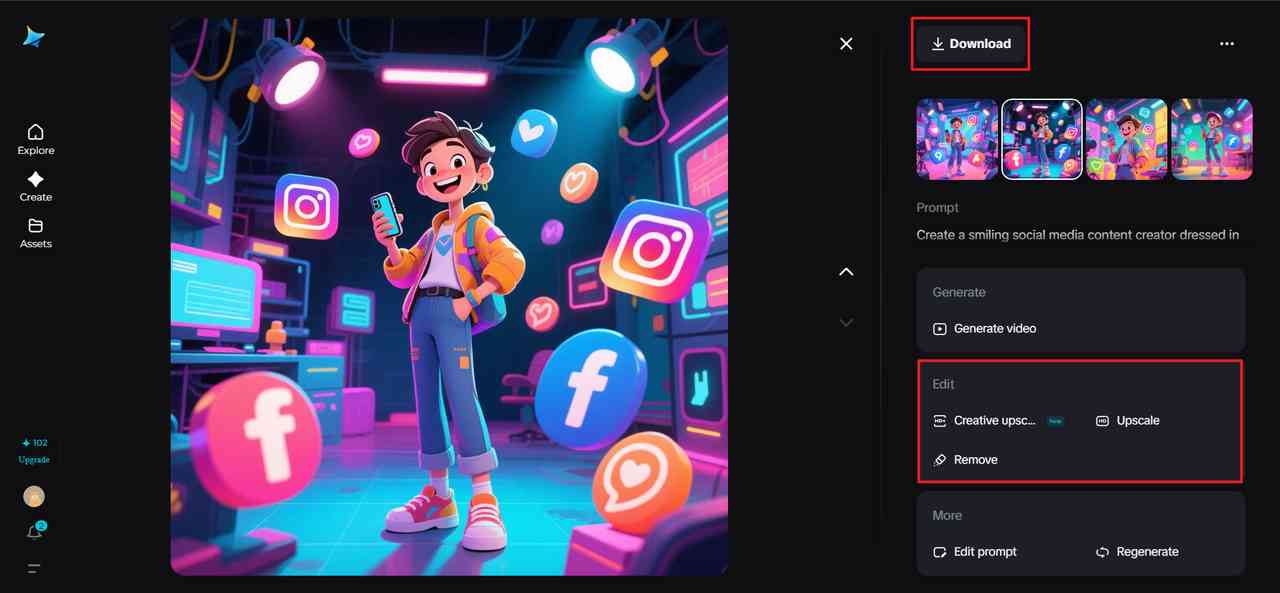Click the large generated image preview
The image size is (1280, 593).
[x=449, y=296]
